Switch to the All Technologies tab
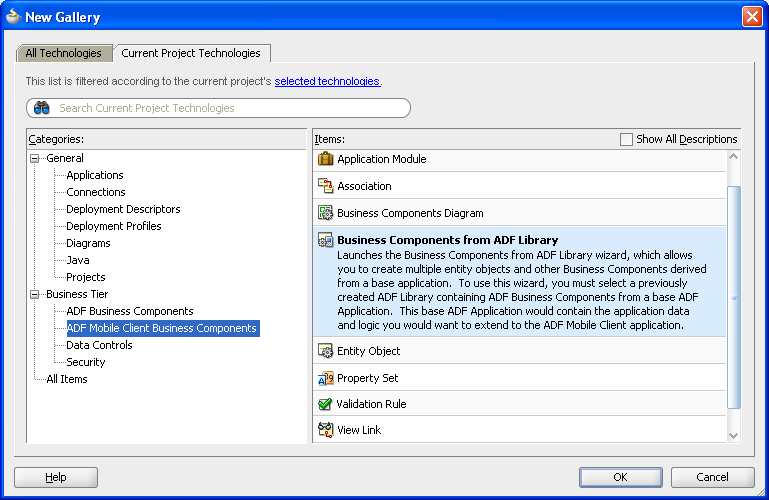The width and height of the screenshot is (769, 500). pyautogui.click(x=64, y=53)
